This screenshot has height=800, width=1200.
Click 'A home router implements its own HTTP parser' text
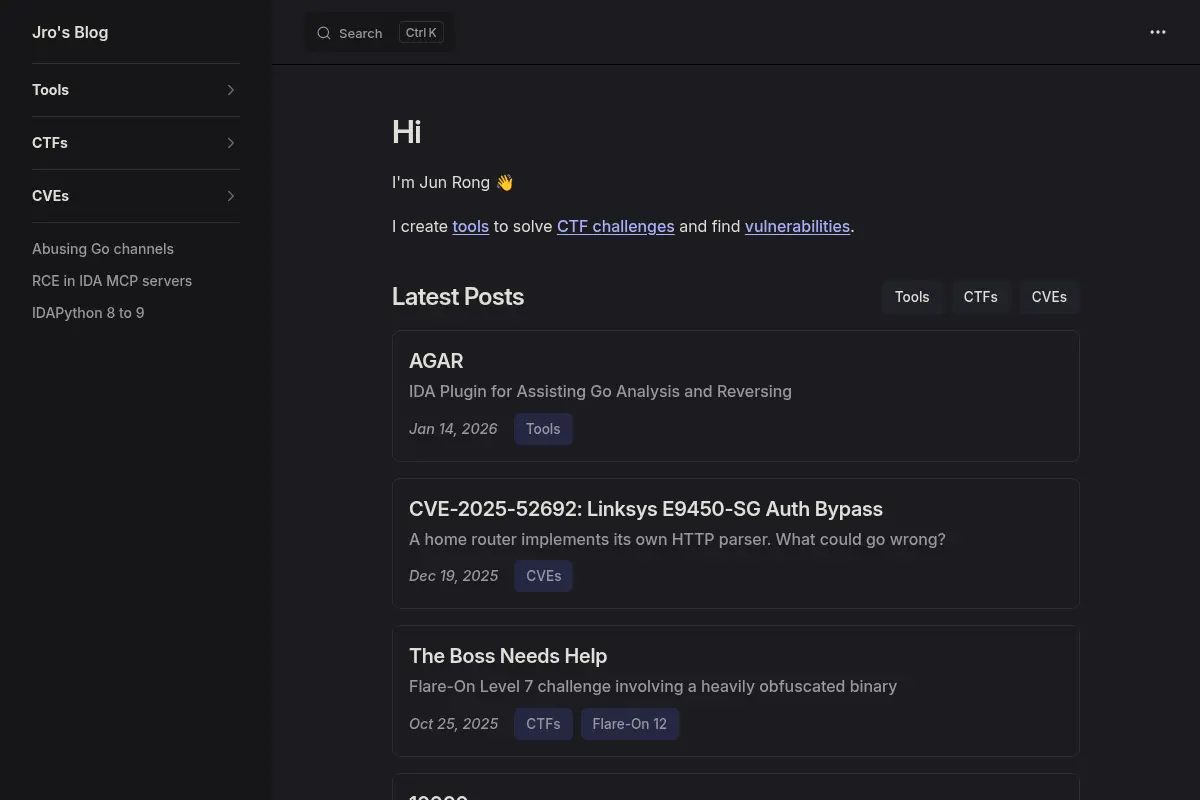677,540
